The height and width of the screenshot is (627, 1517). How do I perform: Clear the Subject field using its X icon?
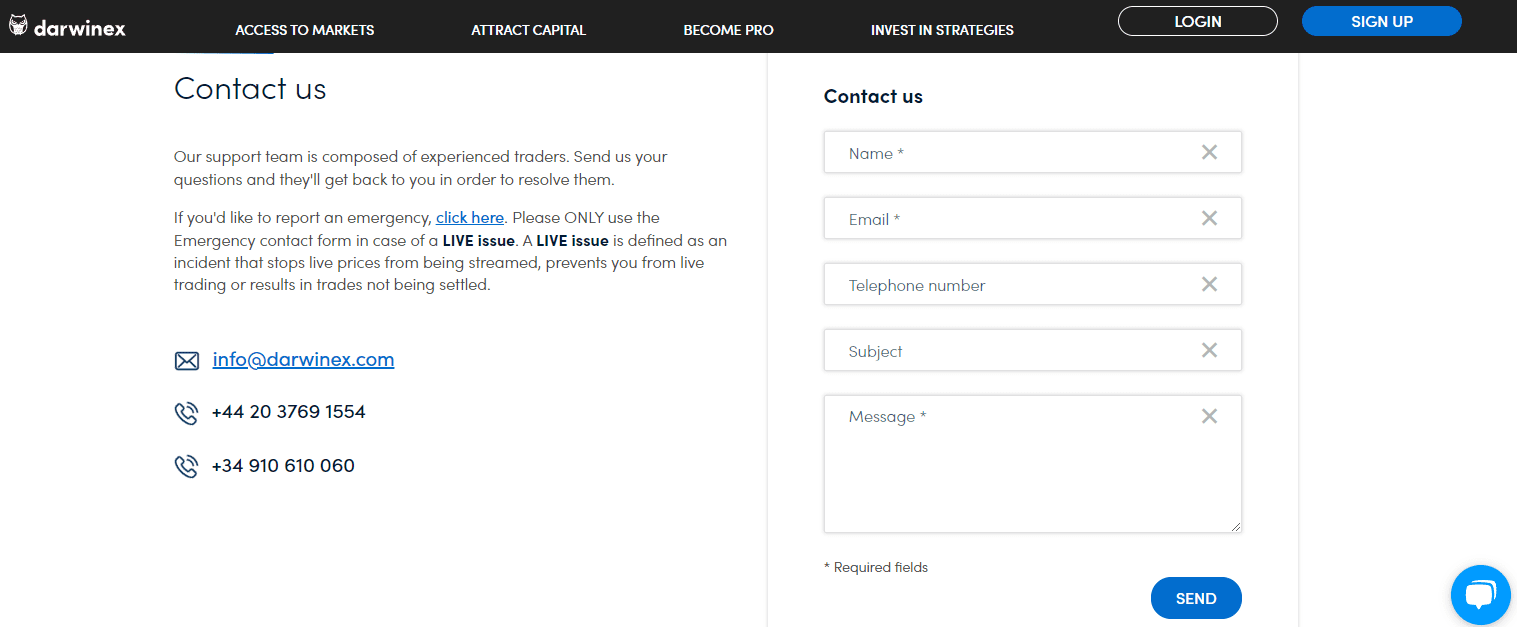tap(1209, 350)
